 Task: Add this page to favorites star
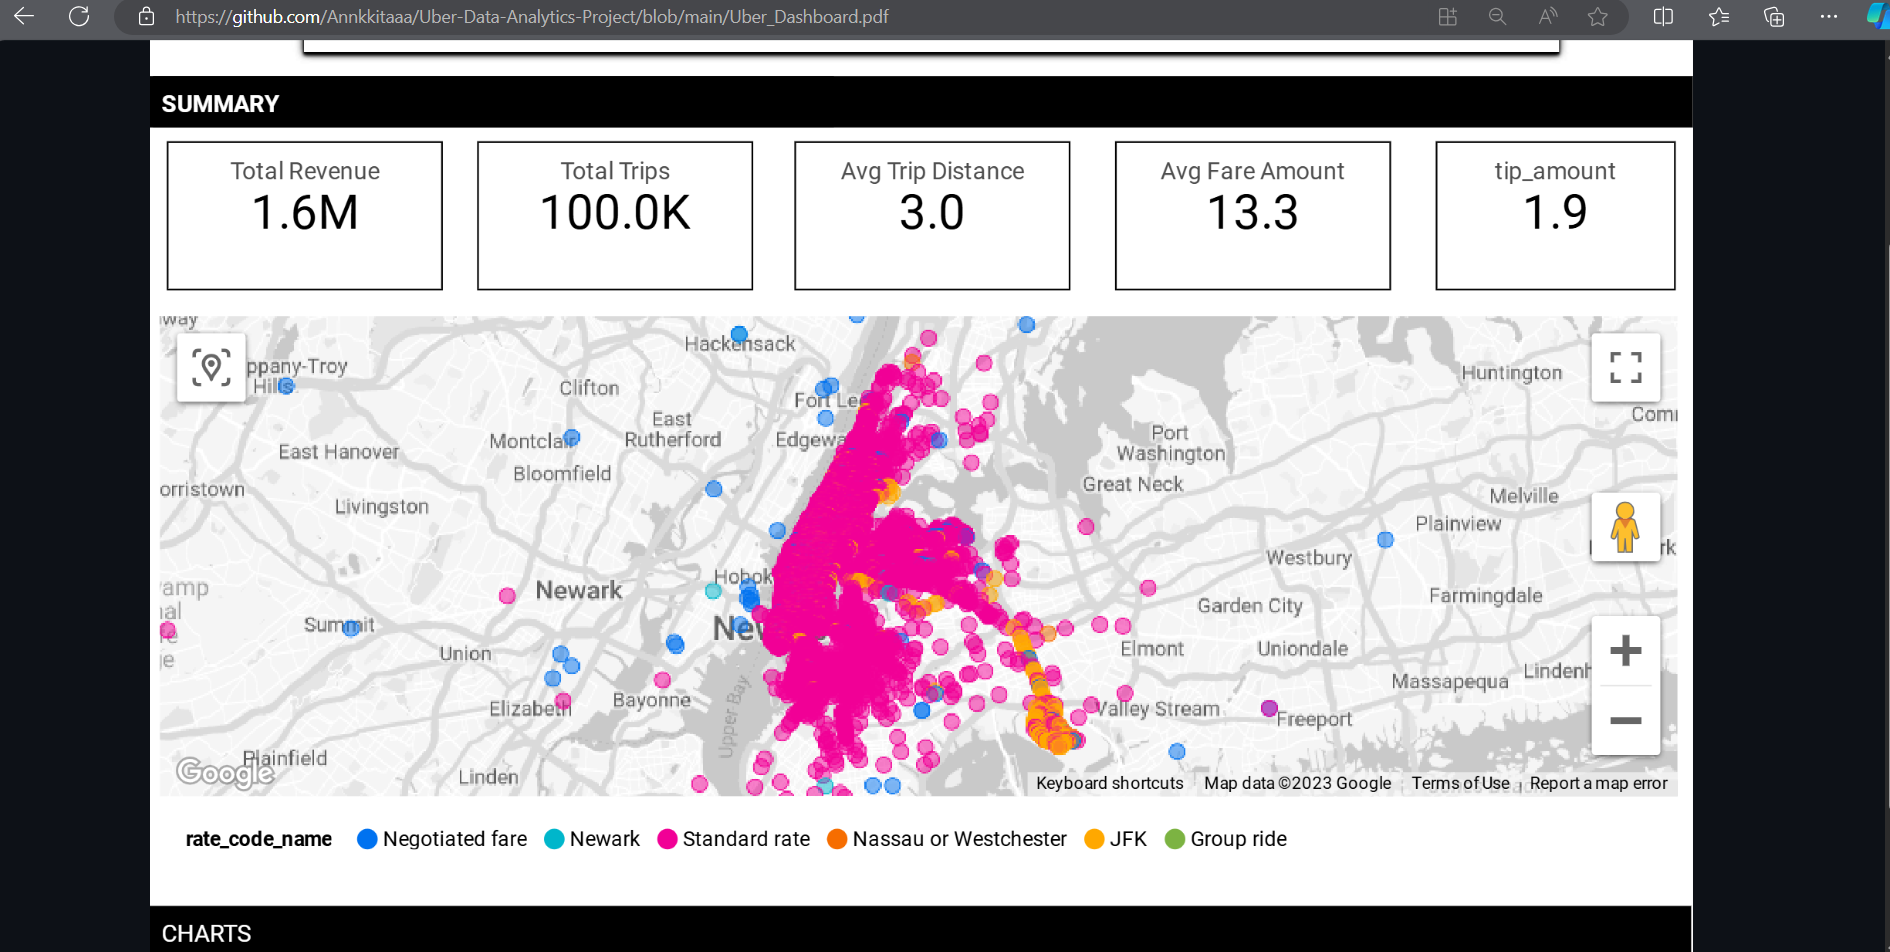pyautogui.click(x=1598, y=16)
